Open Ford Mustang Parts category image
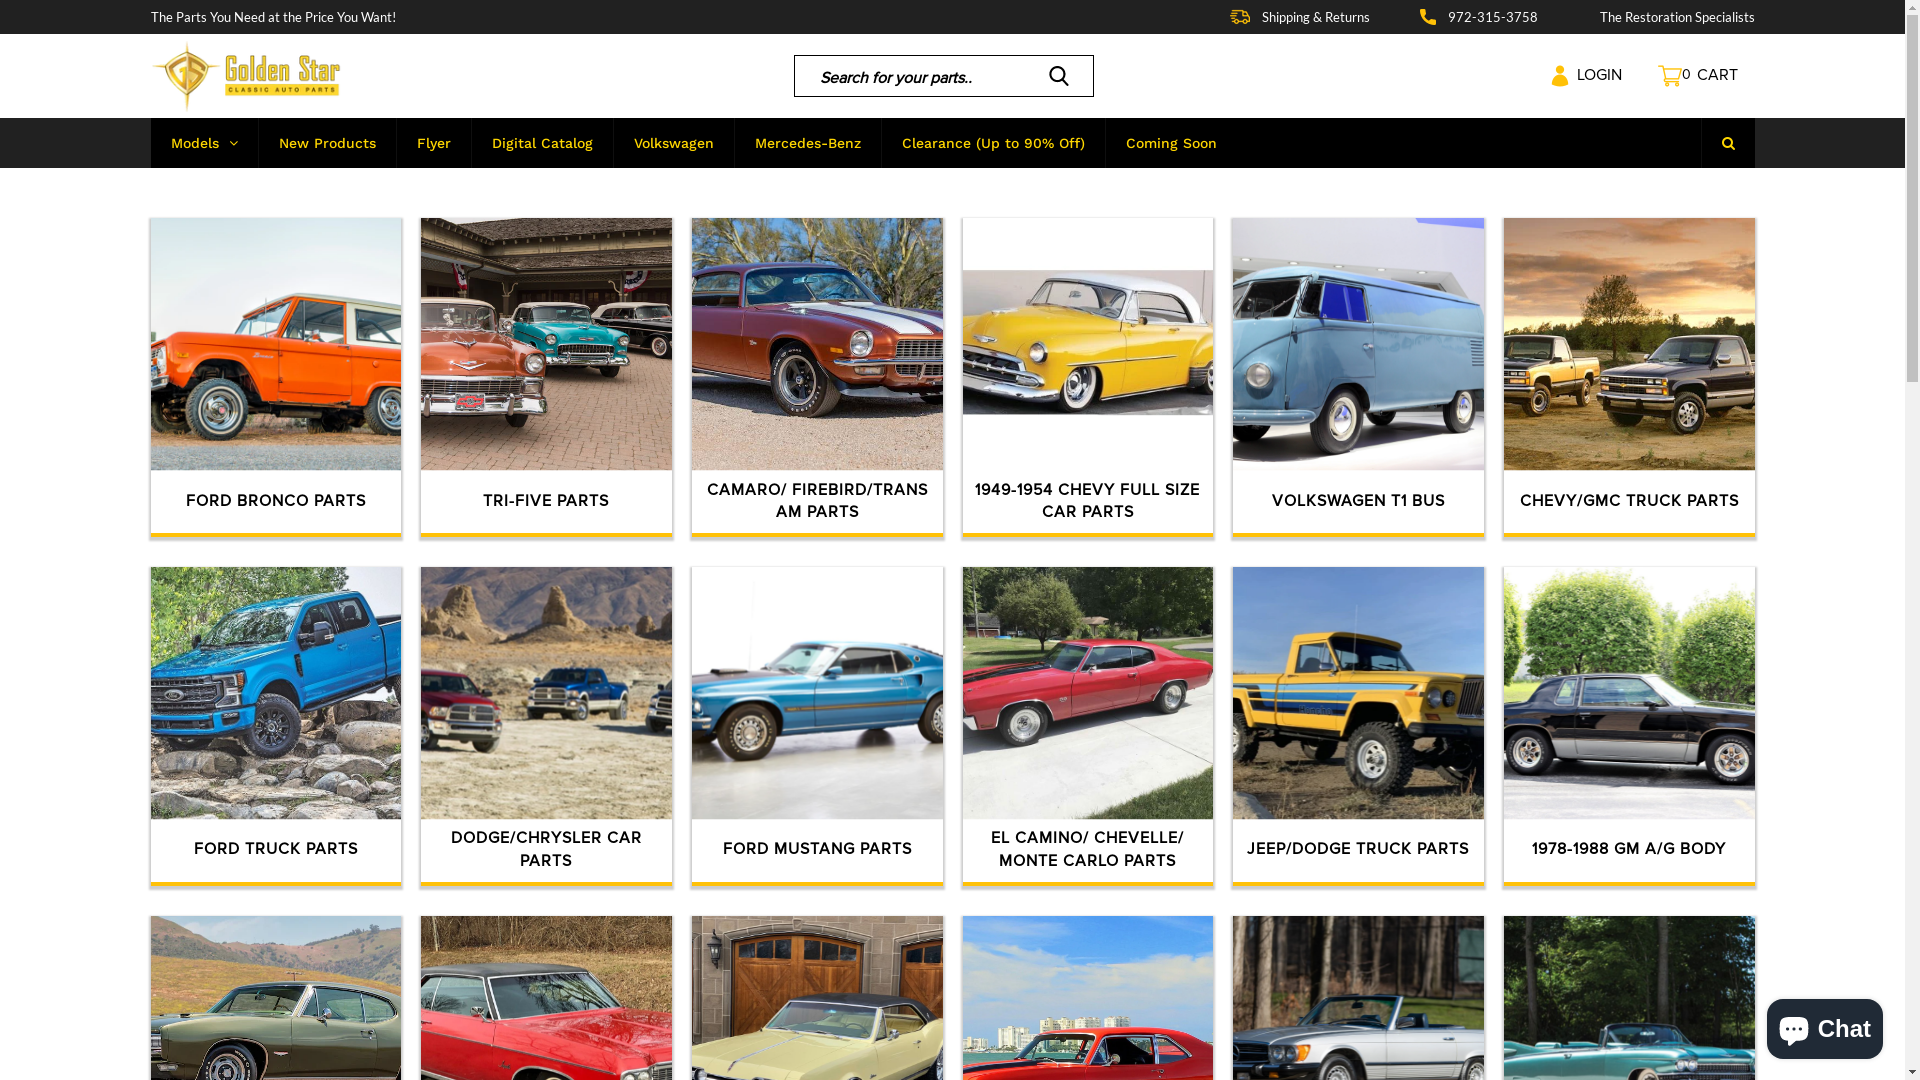 click(817, 693)
